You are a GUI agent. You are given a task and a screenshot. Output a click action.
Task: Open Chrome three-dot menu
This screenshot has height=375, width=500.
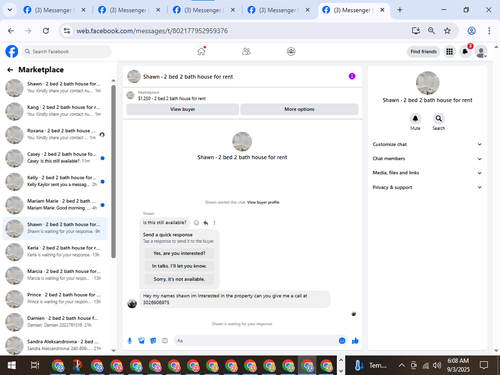pyautogui.click(x=489, y=31)
